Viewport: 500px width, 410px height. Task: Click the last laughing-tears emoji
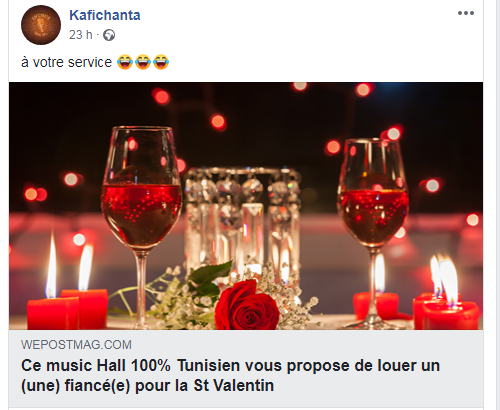(x=161, y=62)
